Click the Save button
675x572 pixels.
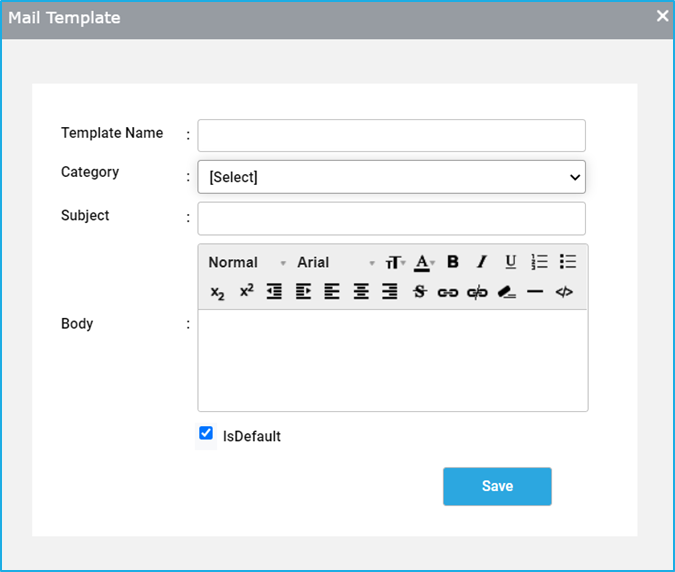pos(497,486)
